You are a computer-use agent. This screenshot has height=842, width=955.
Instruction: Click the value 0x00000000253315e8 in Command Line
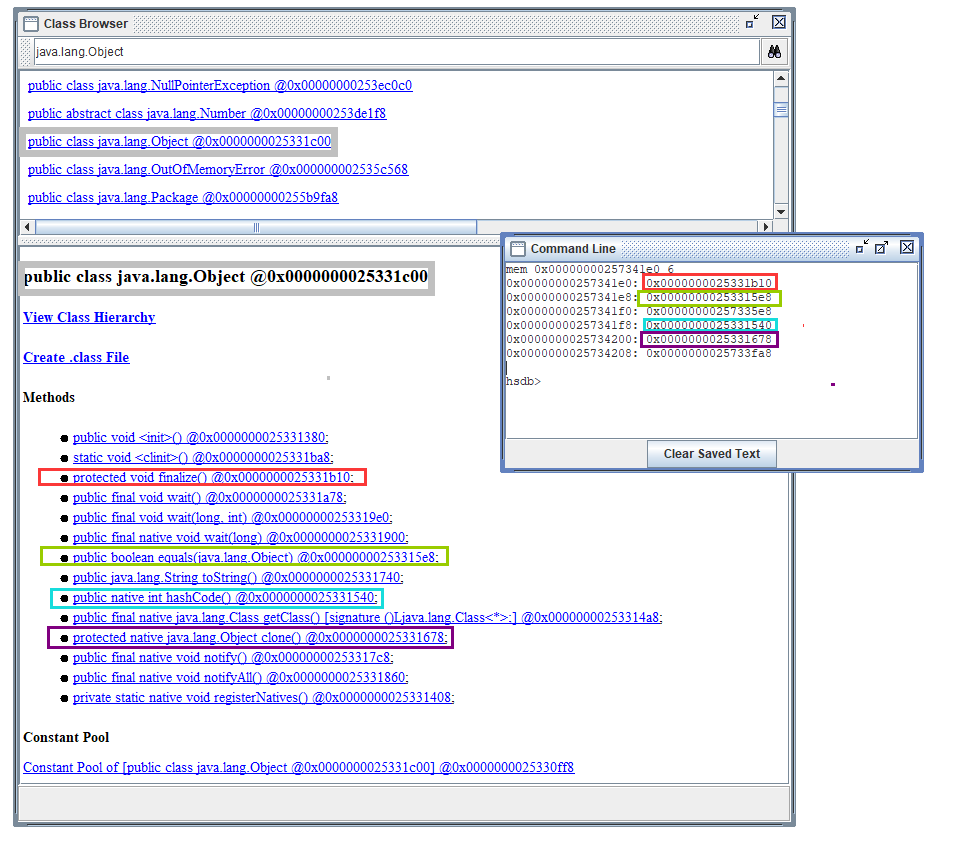click(x=709, y=297)
